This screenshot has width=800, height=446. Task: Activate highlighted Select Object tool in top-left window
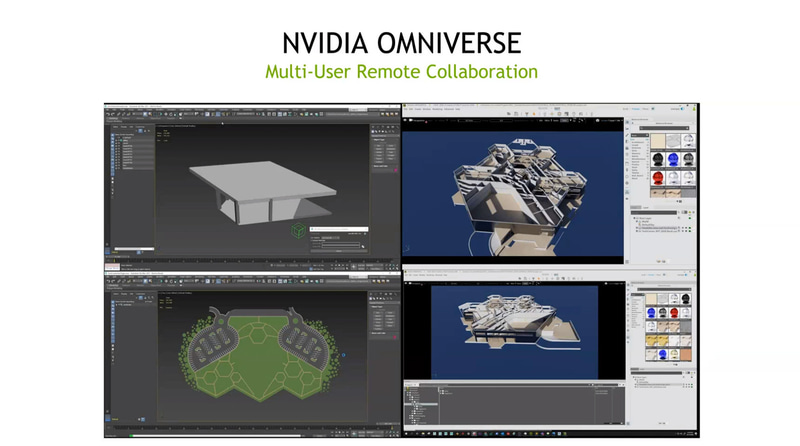145,114
